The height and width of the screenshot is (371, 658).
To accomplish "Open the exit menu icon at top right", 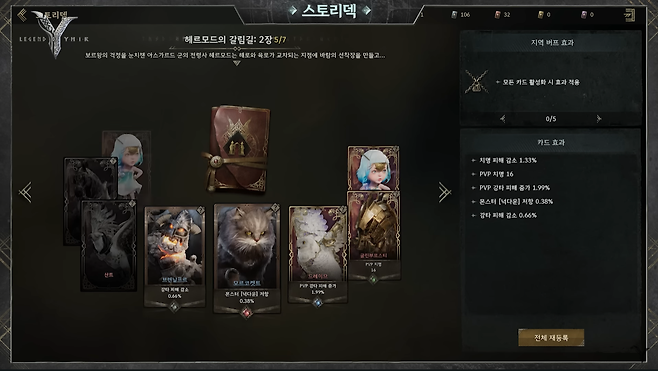I will tap(629, 15).
